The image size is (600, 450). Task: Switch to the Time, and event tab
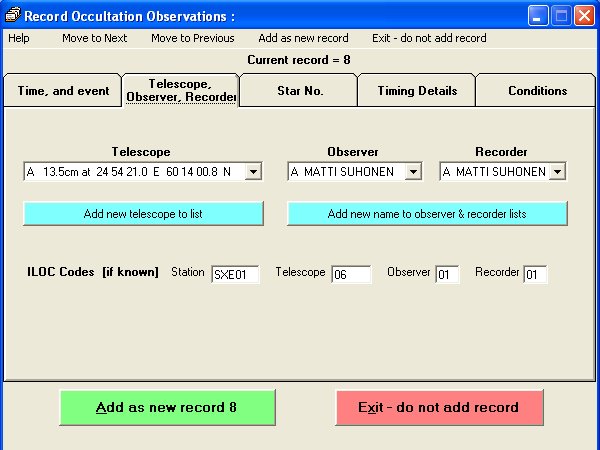click(x=63, y=91)
